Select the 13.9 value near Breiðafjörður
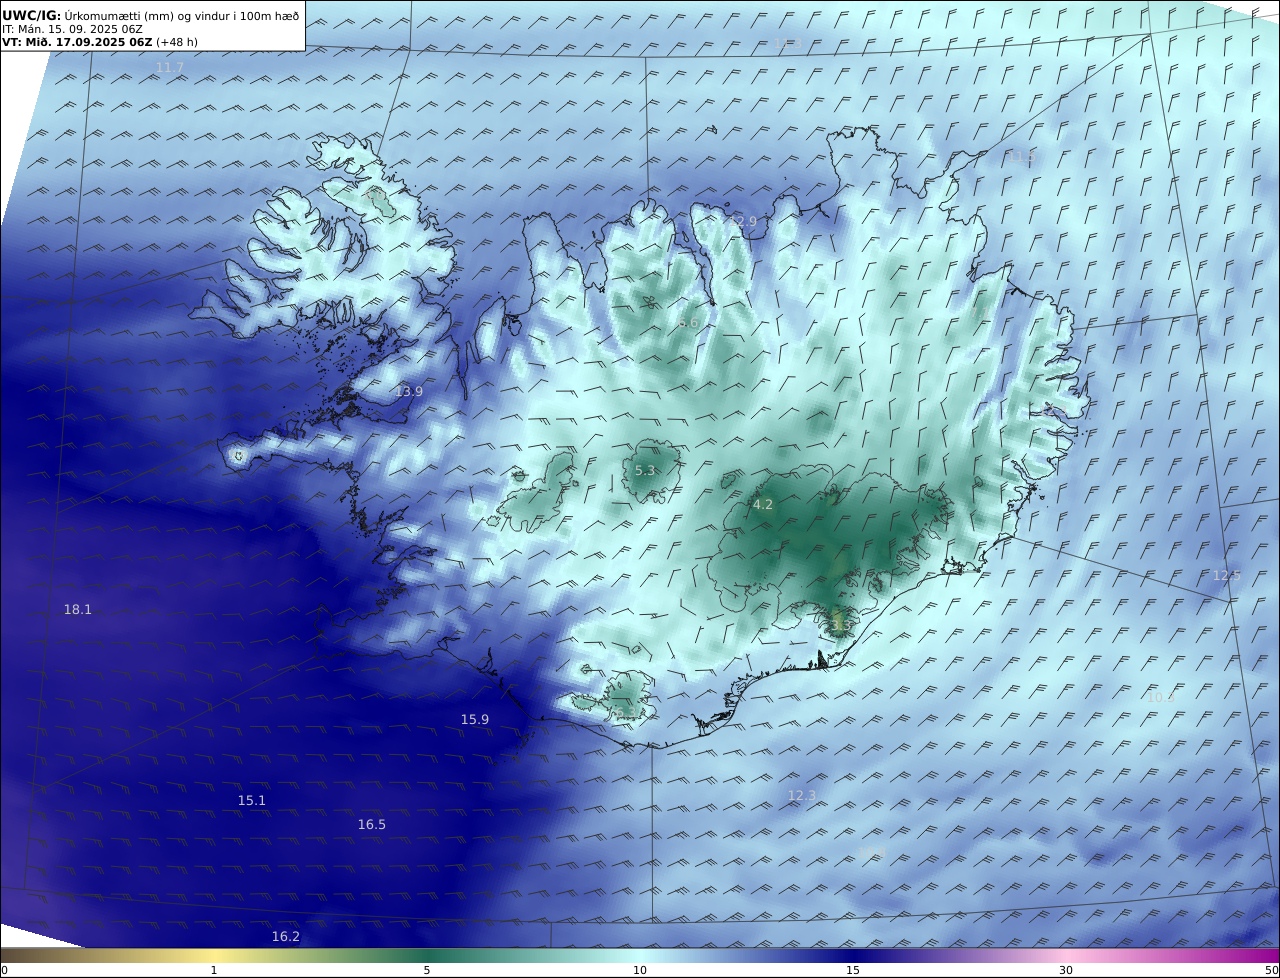1280x978 pixels. tap(409, 391)
